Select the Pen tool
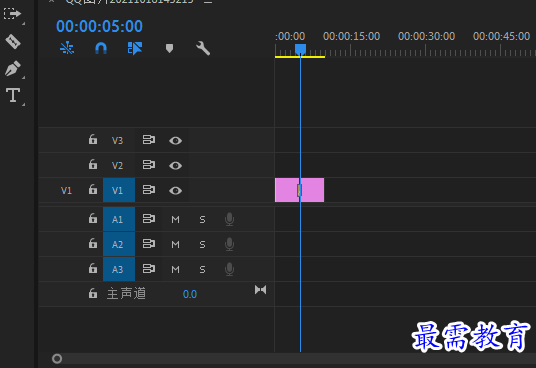536x368 pixels. coord(13,68)
